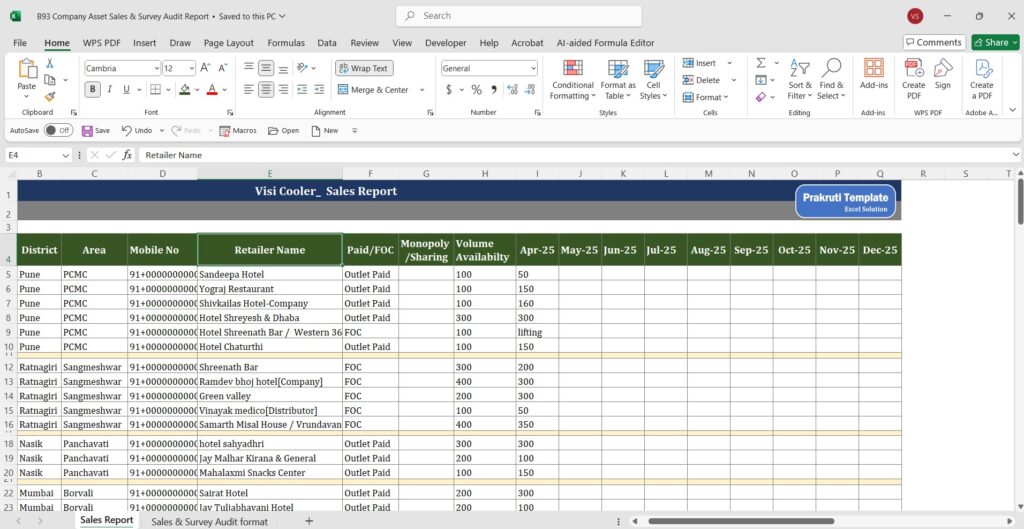Open the Cambria font name dropdown

[156, 68]
